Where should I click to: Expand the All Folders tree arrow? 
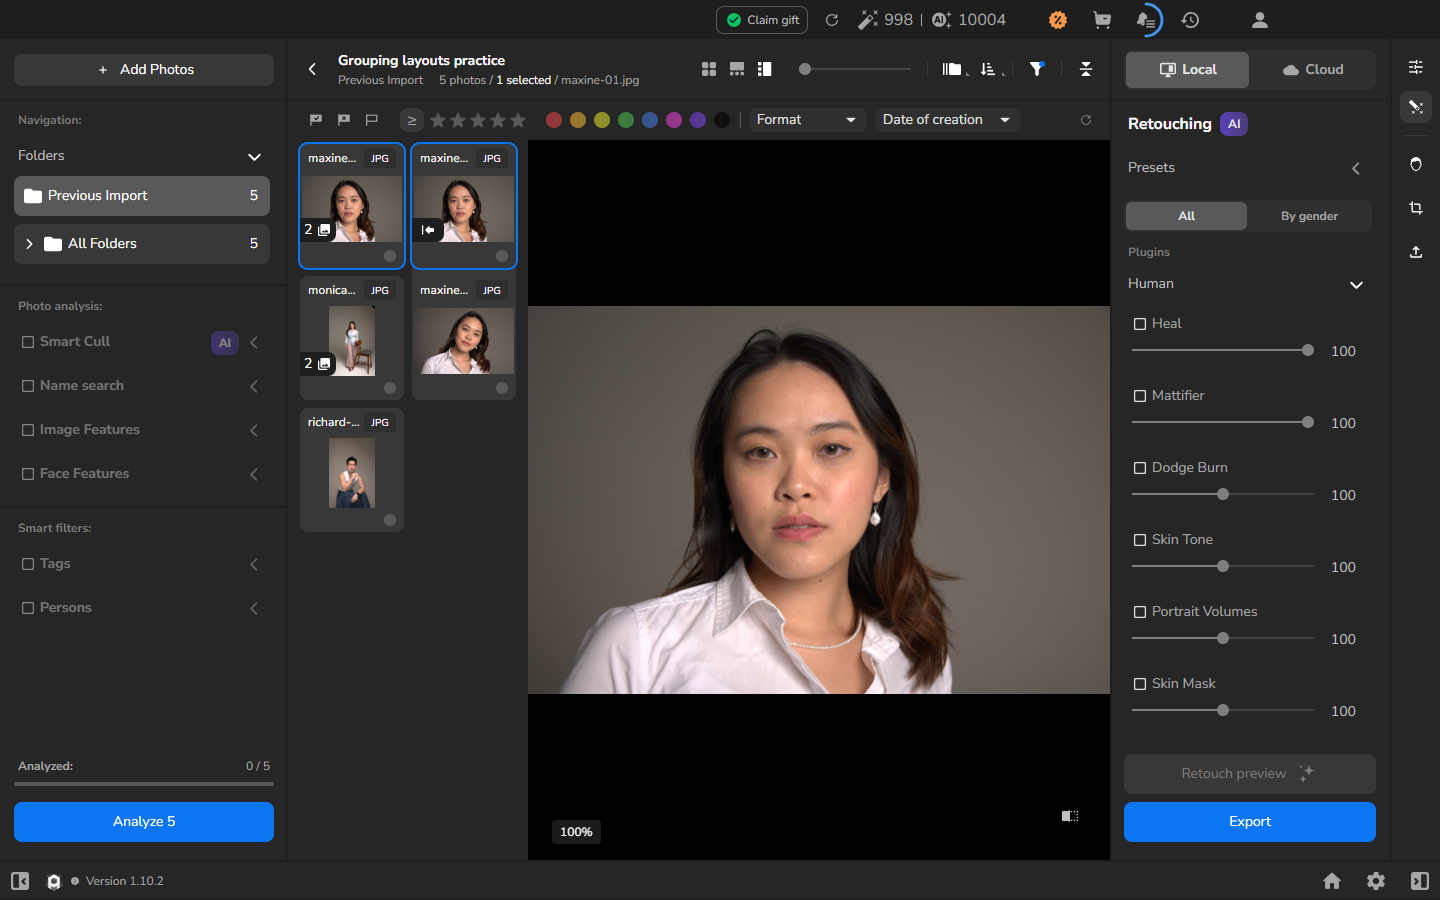point(29,244)
